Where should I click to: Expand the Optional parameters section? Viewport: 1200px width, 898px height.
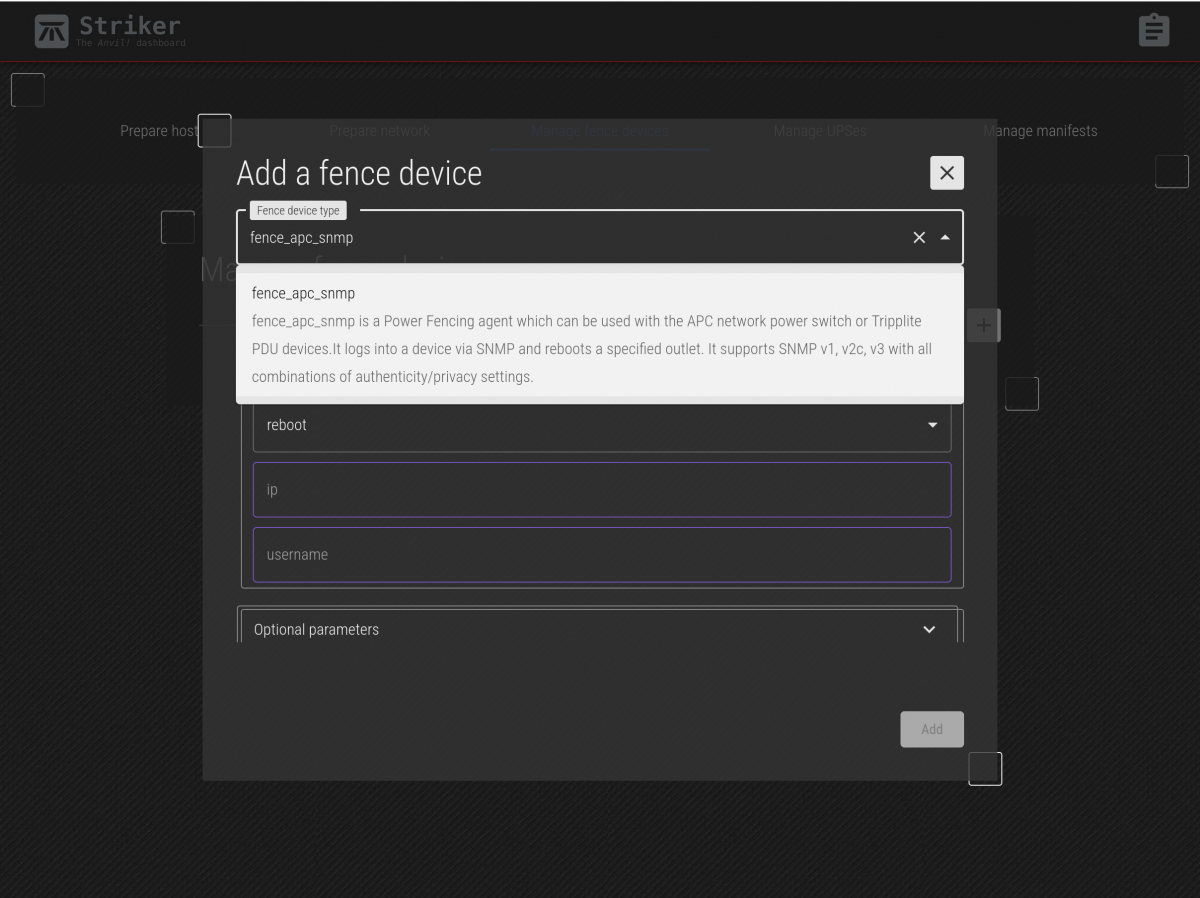[x=598, y=629]
